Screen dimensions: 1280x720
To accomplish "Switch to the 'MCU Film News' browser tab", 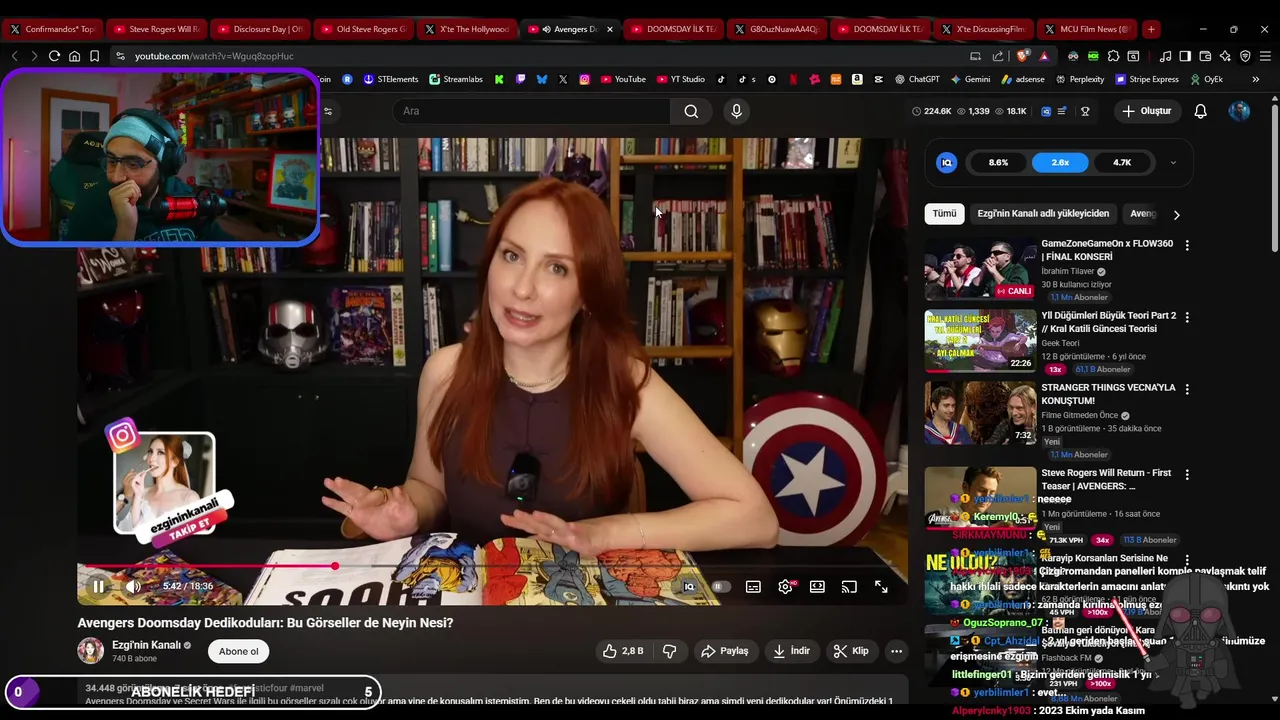I will [1087, 29].
